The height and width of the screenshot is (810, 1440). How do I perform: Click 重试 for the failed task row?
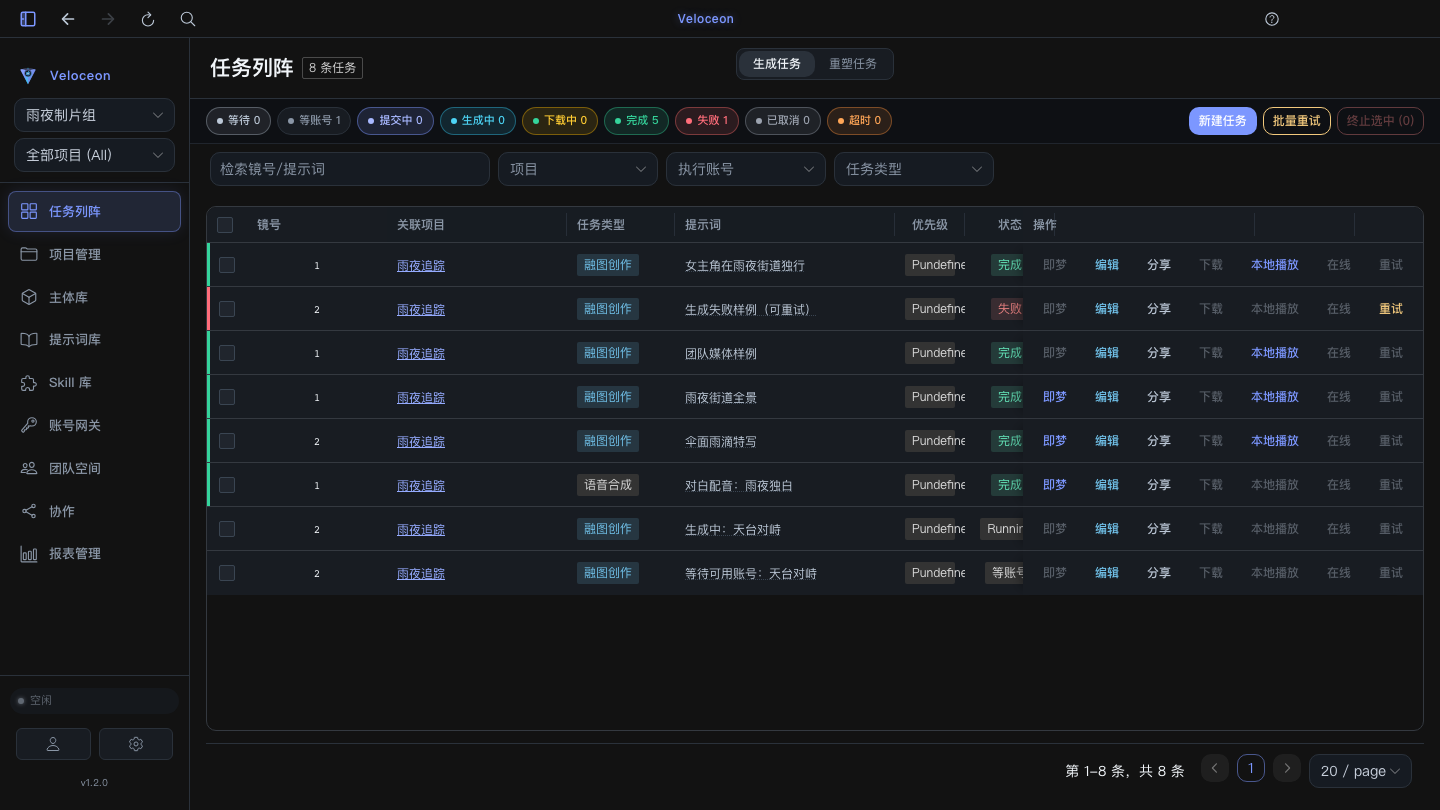(x=1391, y=309)
